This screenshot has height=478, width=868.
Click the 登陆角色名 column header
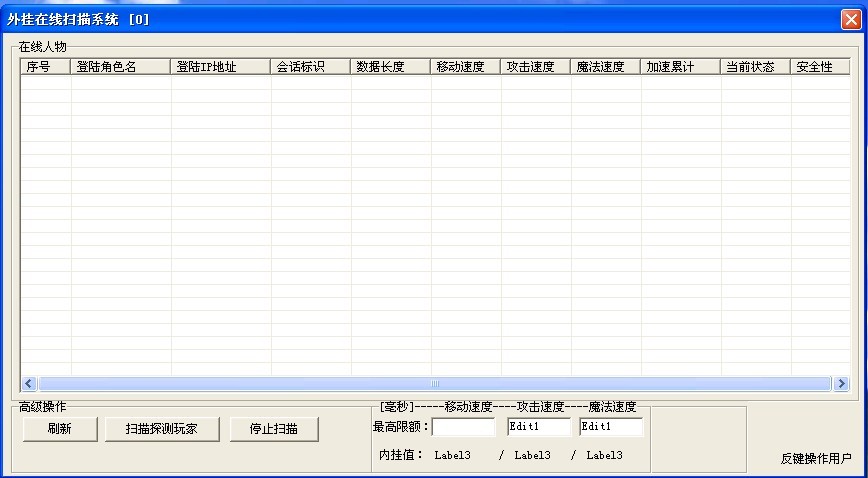click(121, 67)
